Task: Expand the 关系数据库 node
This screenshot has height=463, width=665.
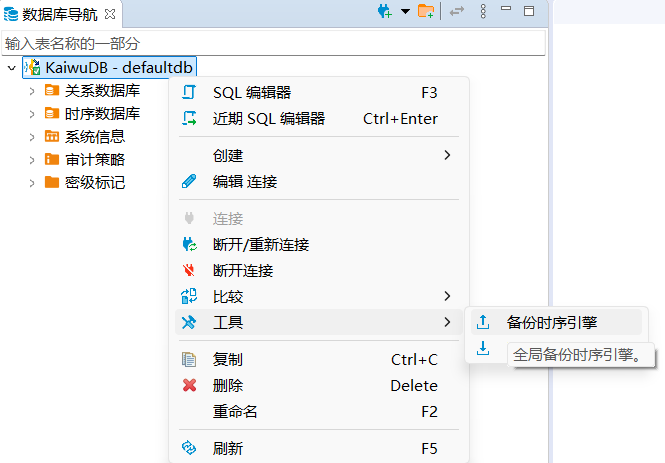Action: tap(32, 91)
